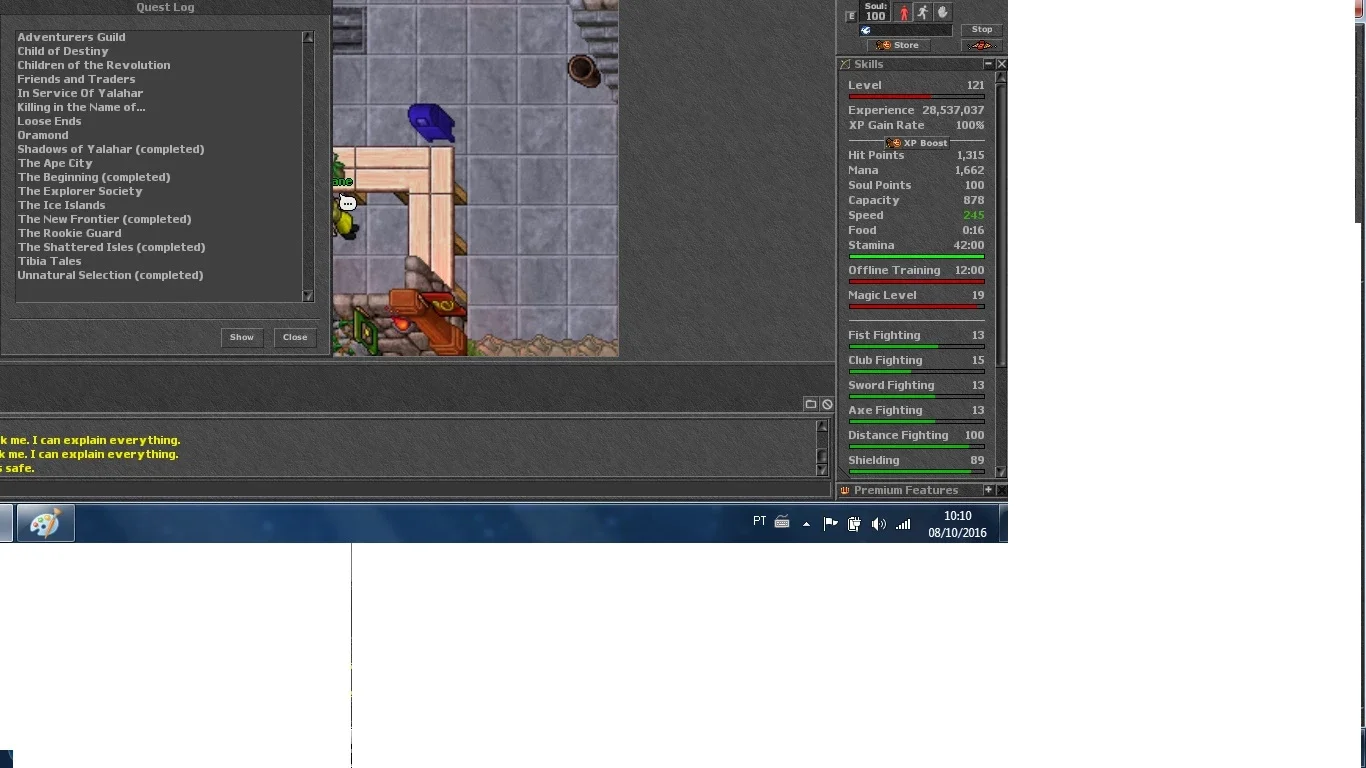The height and width of the screenshot is (768, 1366).
Task: Click the Stop button
Action: [x=982, y=30]
